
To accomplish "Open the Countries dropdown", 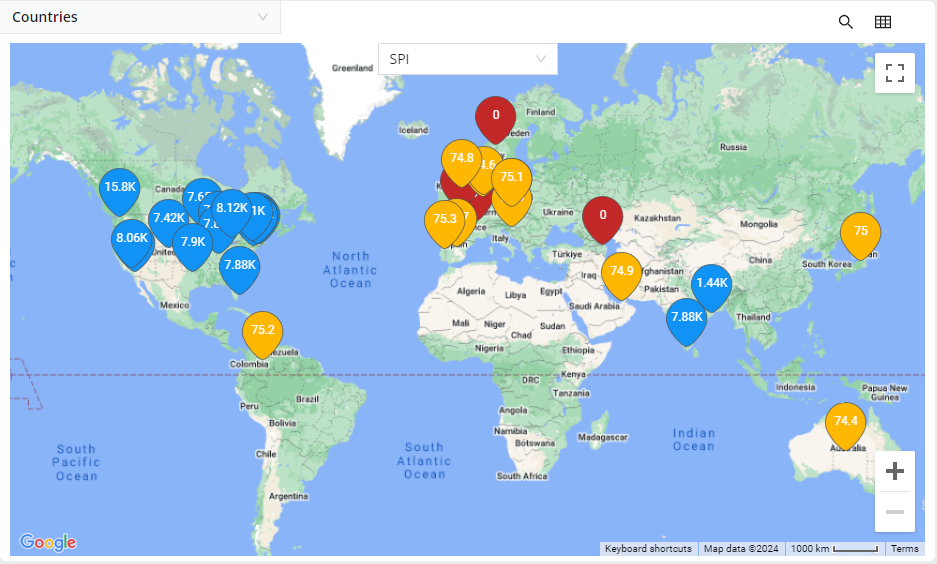I will tap(140, 17).
